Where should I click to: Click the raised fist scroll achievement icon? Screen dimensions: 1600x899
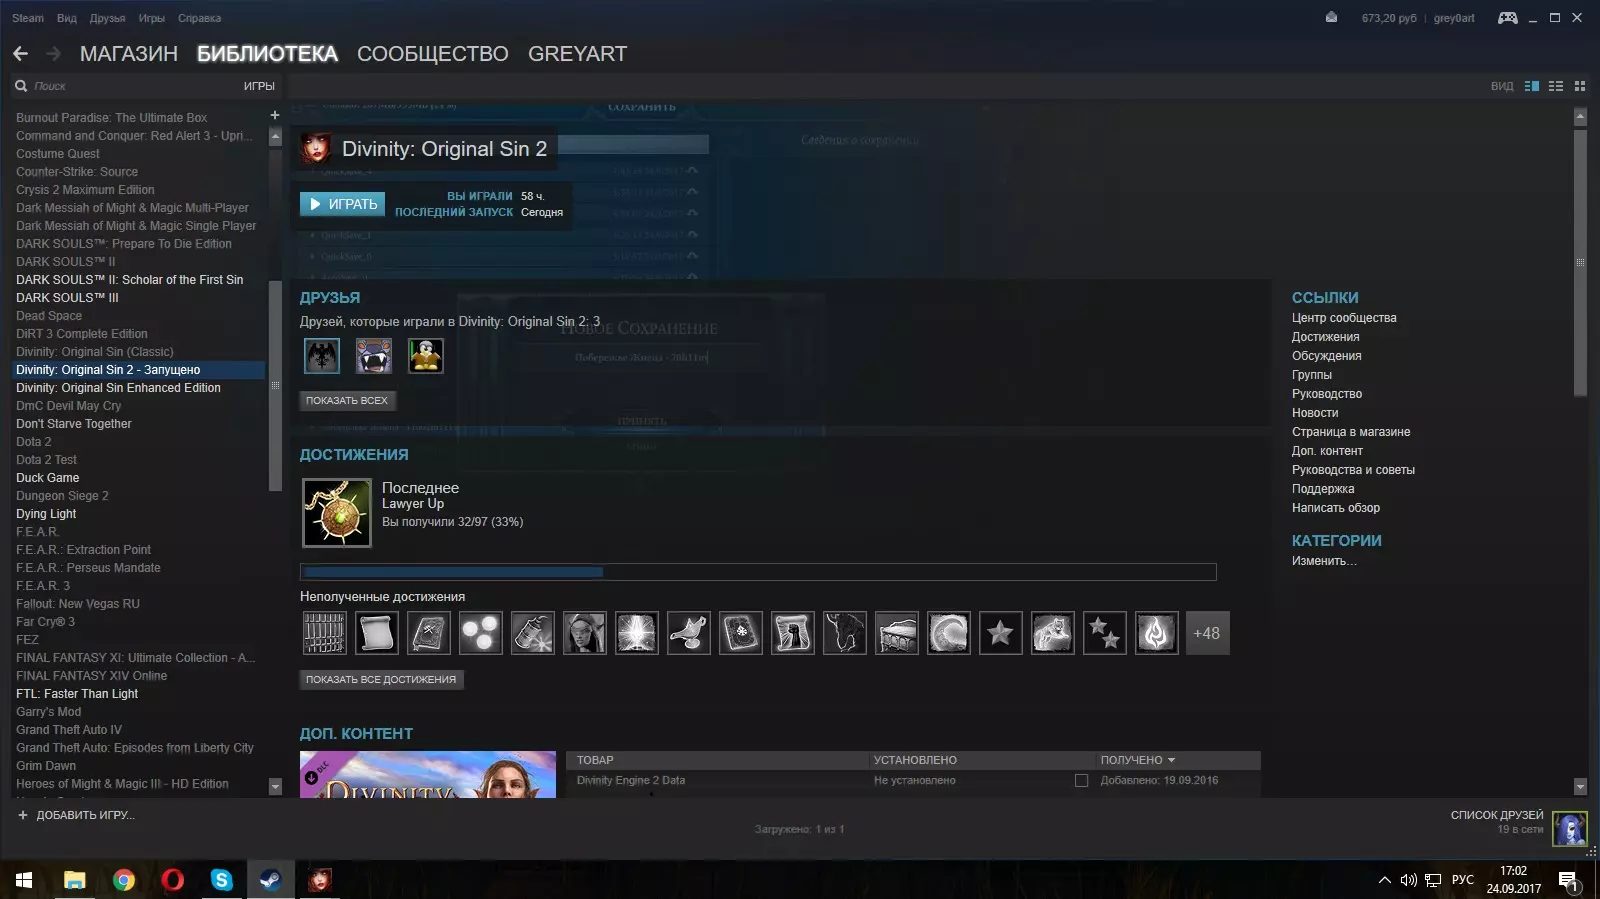(x=793, y=633)
